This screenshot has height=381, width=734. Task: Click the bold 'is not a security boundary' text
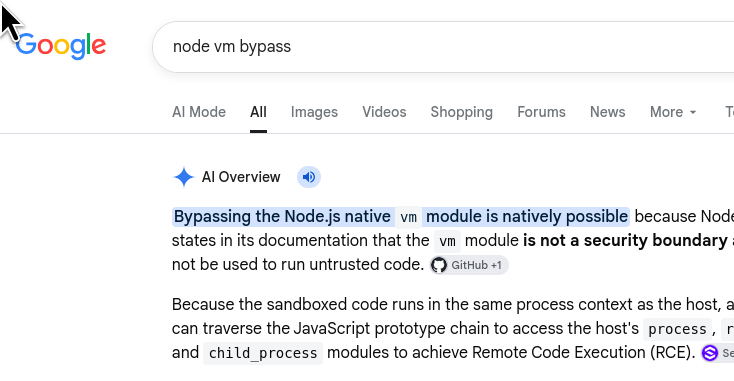625,241
